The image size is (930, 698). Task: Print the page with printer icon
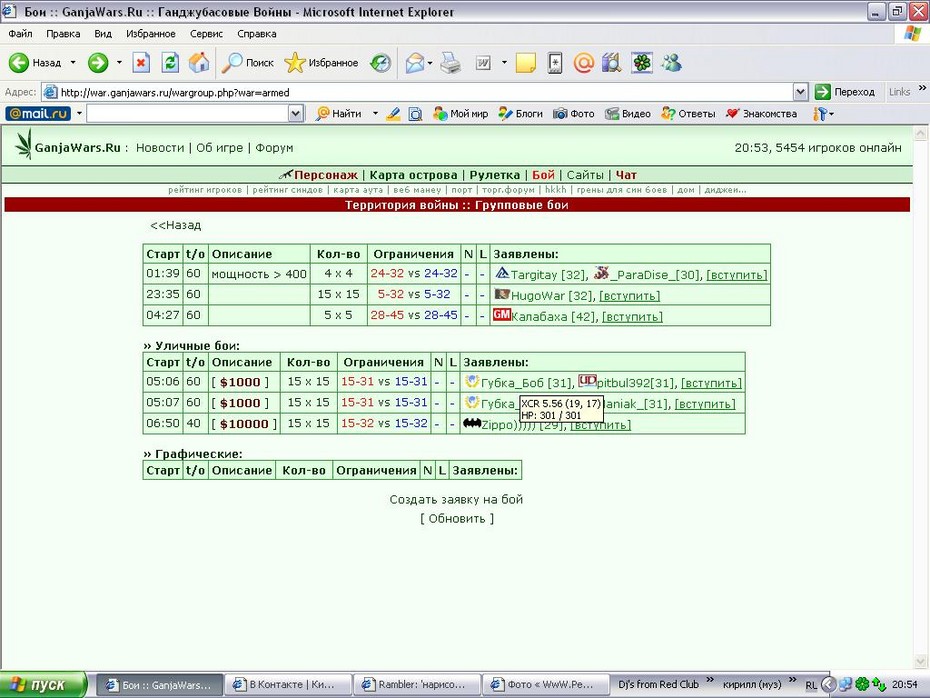pos(451,62)
